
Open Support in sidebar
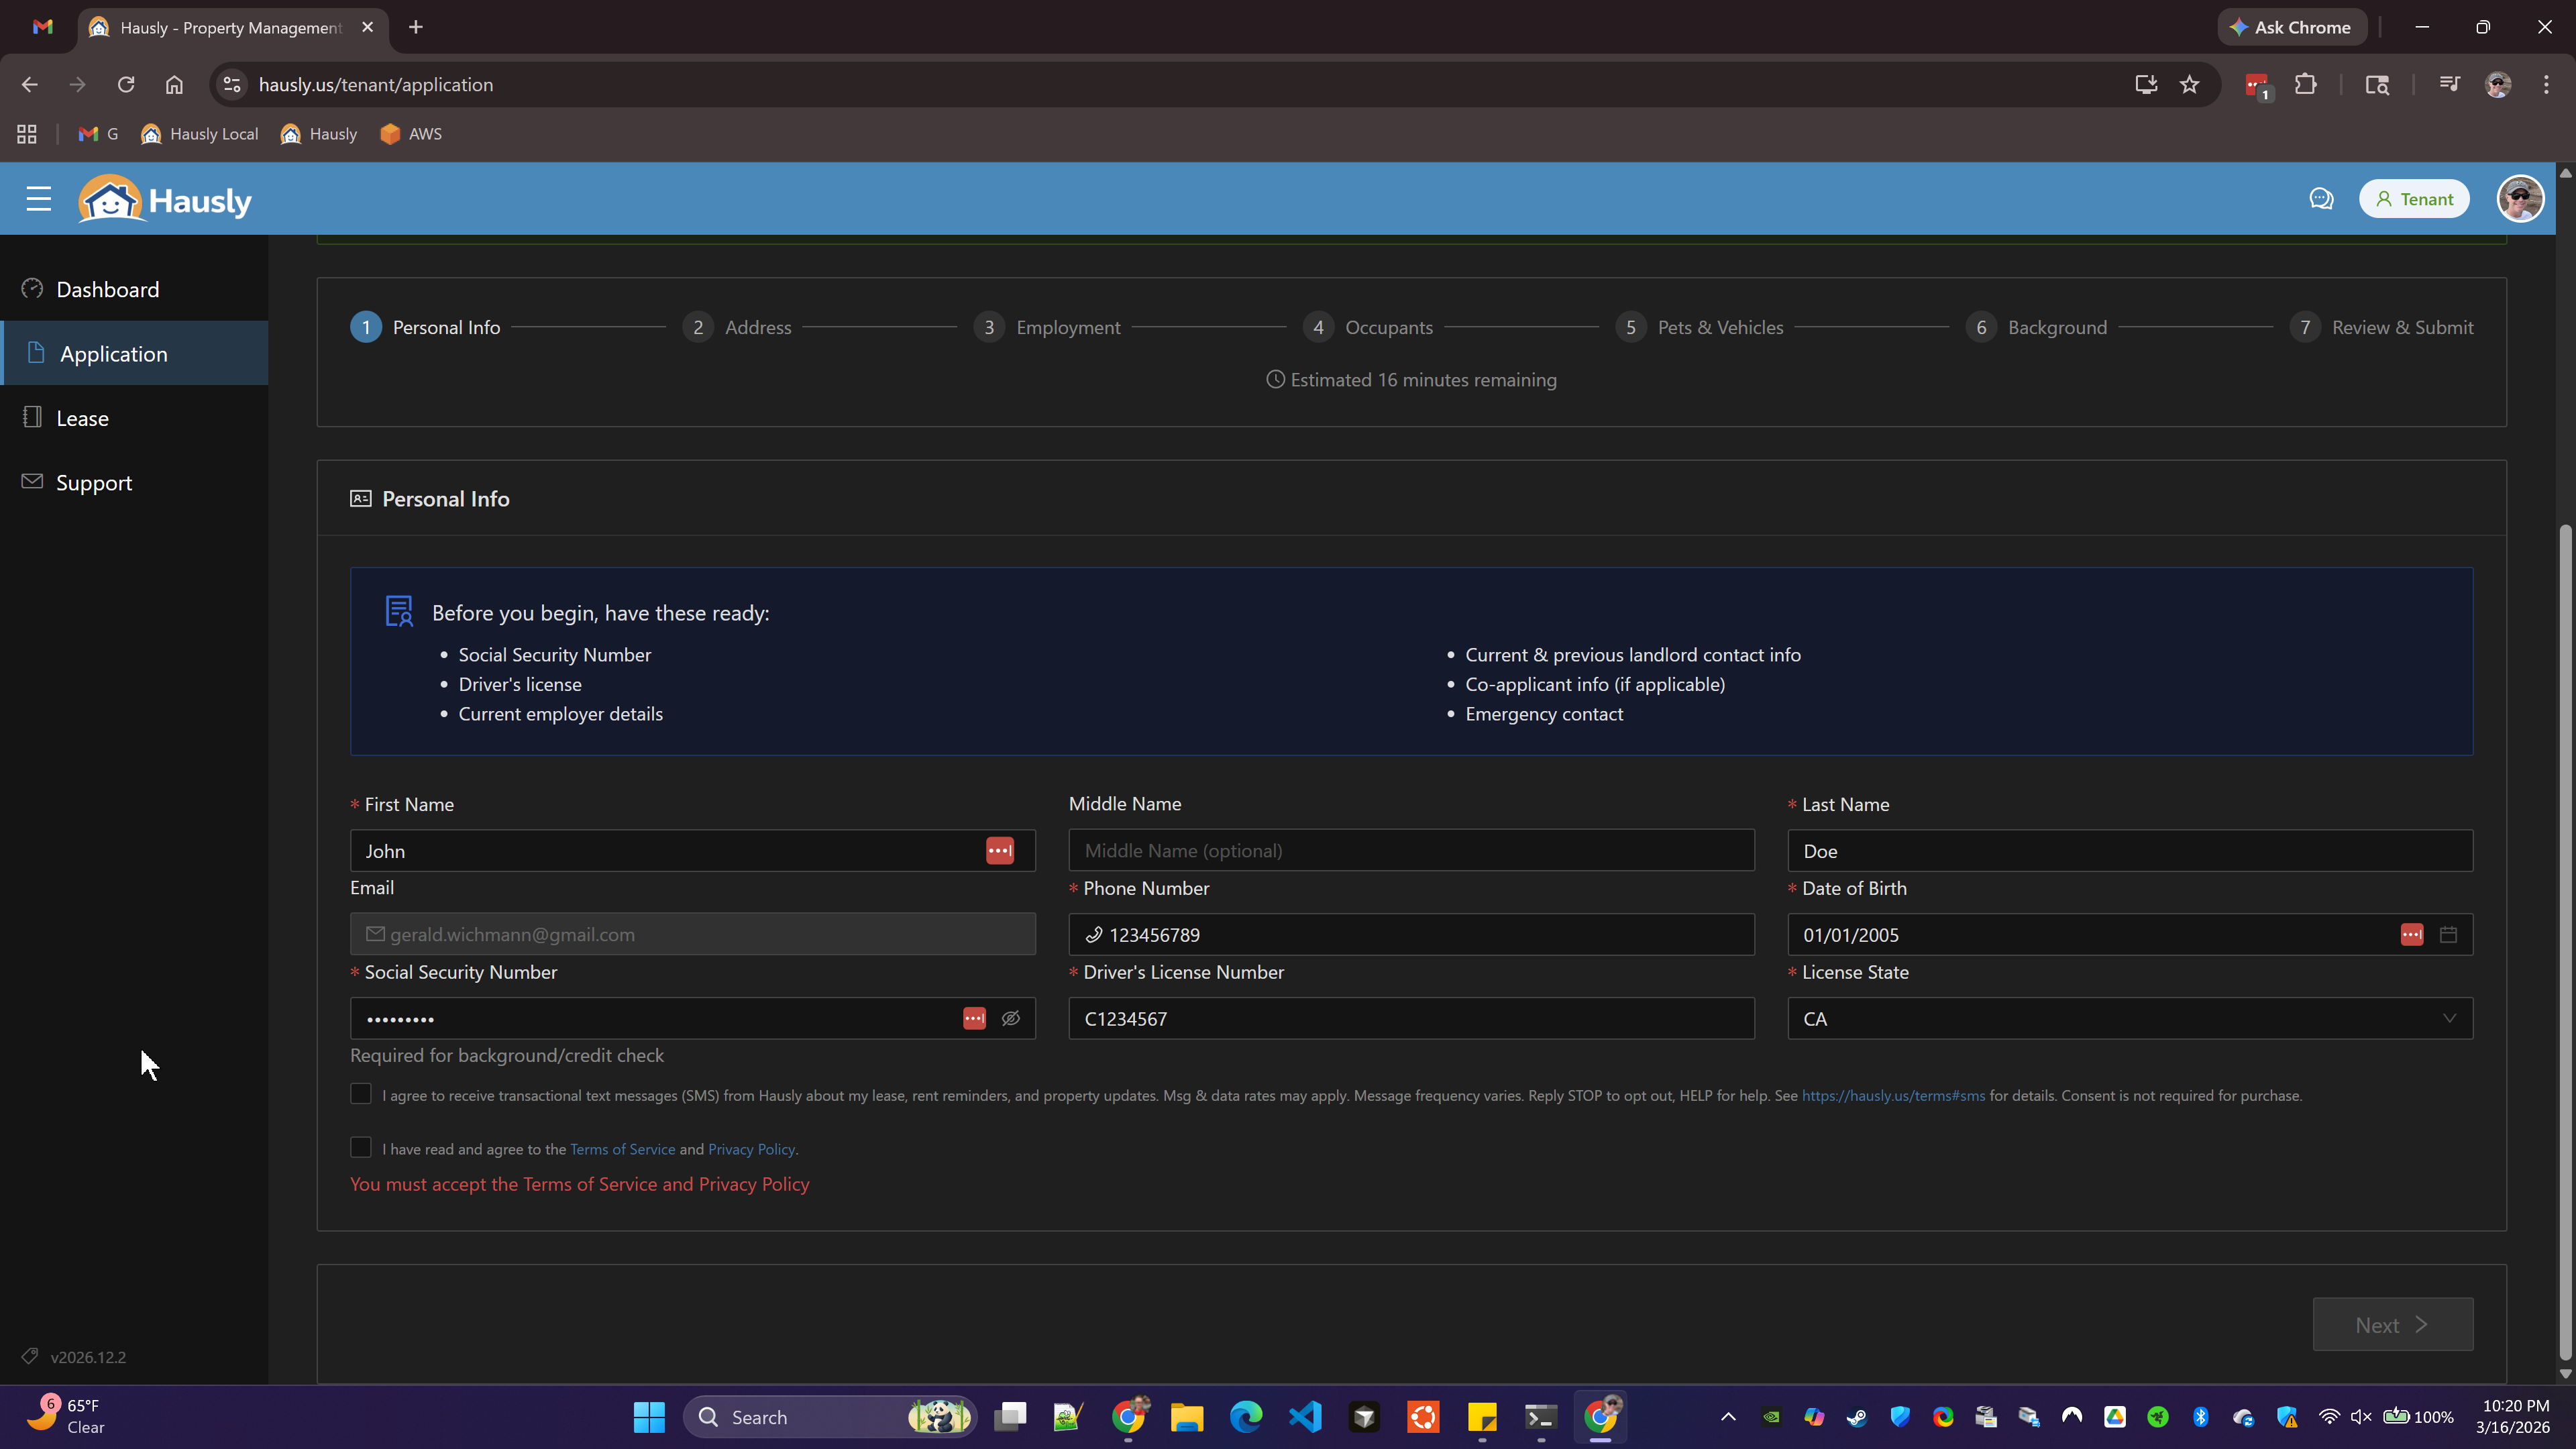point(134,482)
